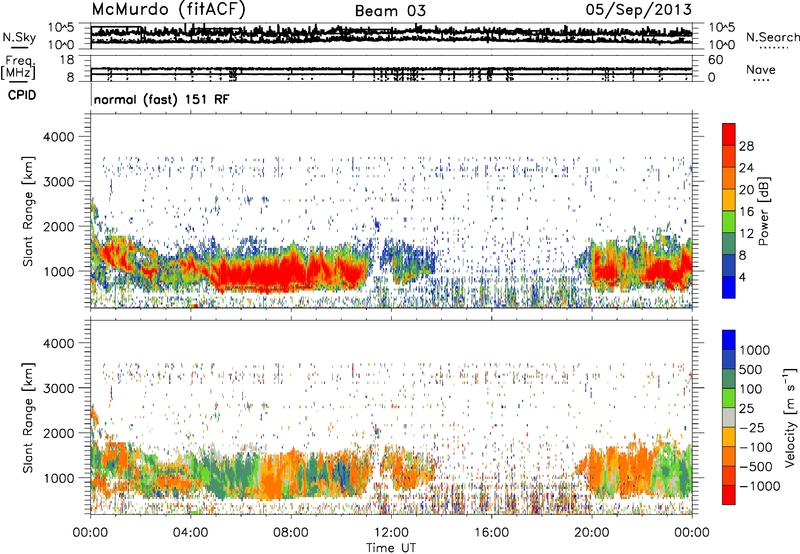Click the "-25" label on Velocity color bar

753,428
